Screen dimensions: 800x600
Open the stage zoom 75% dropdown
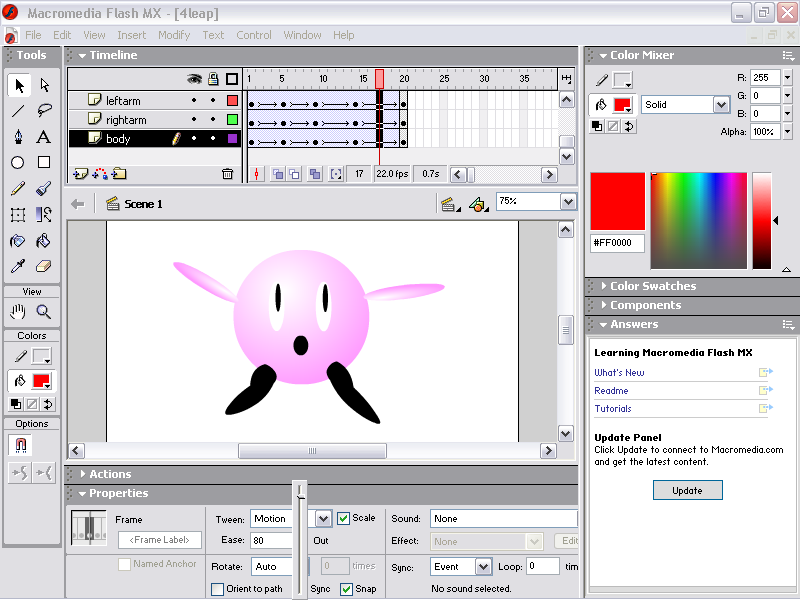point(568,202)
